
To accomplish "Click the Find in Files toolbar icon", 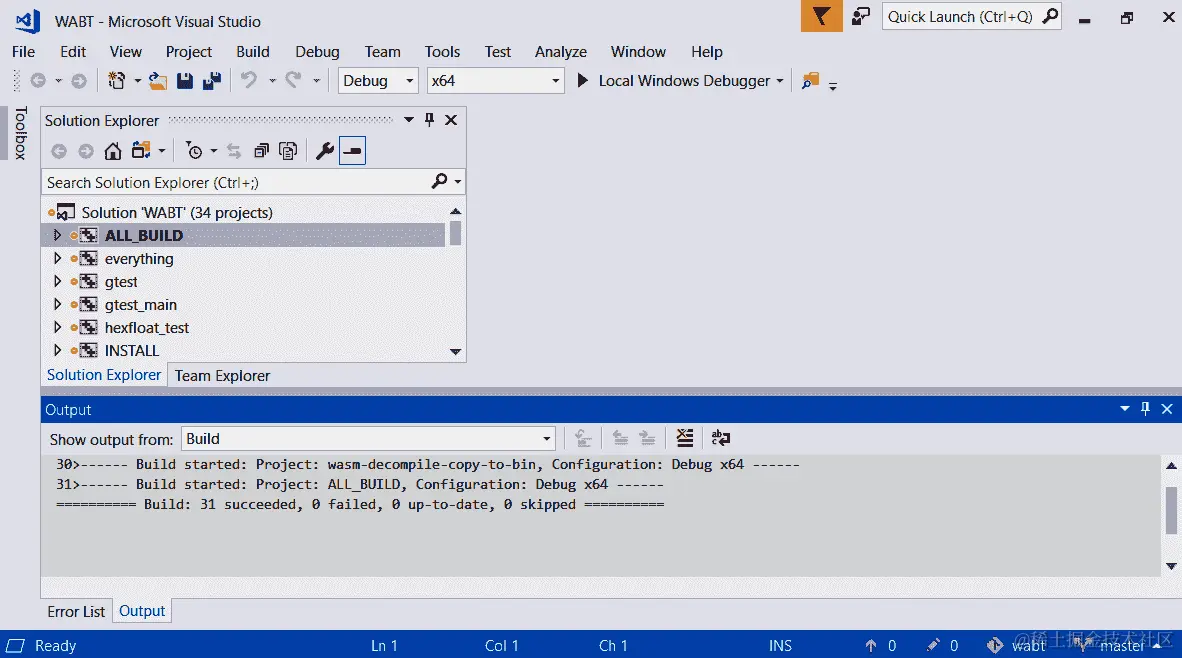I will [810, 81].
